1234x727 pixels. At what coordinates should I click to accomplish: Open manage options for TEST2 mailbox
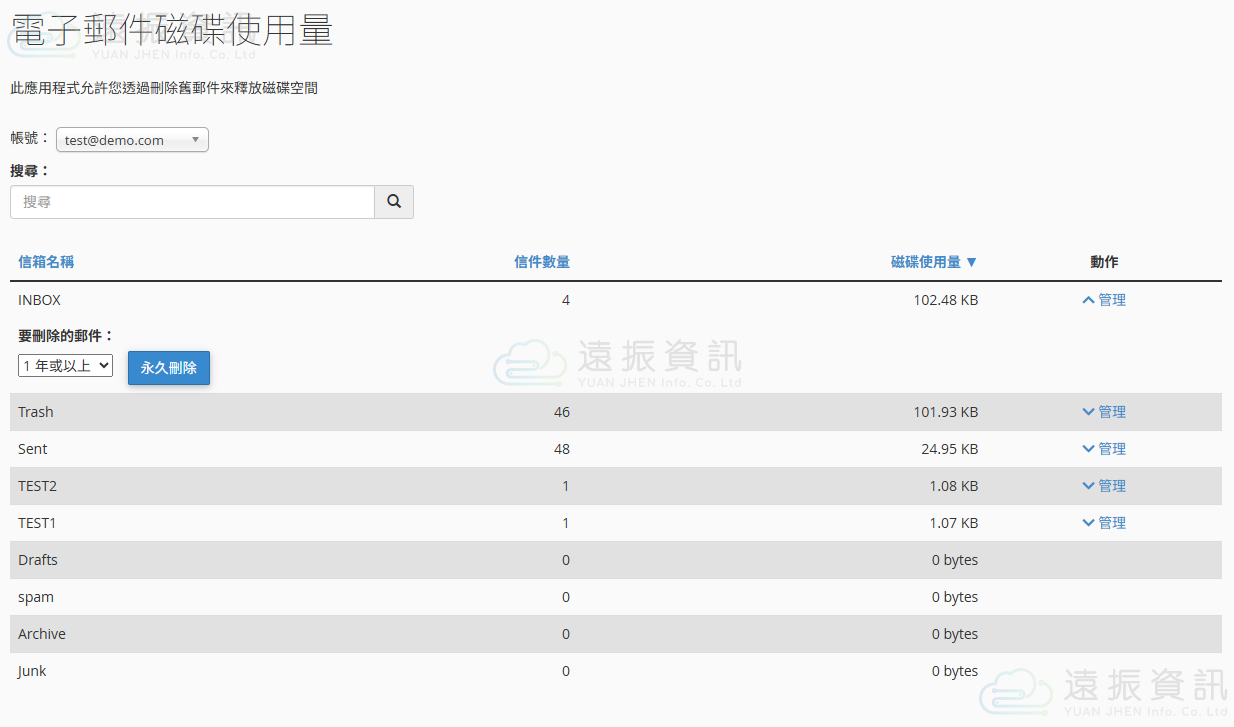(1104, 486)
